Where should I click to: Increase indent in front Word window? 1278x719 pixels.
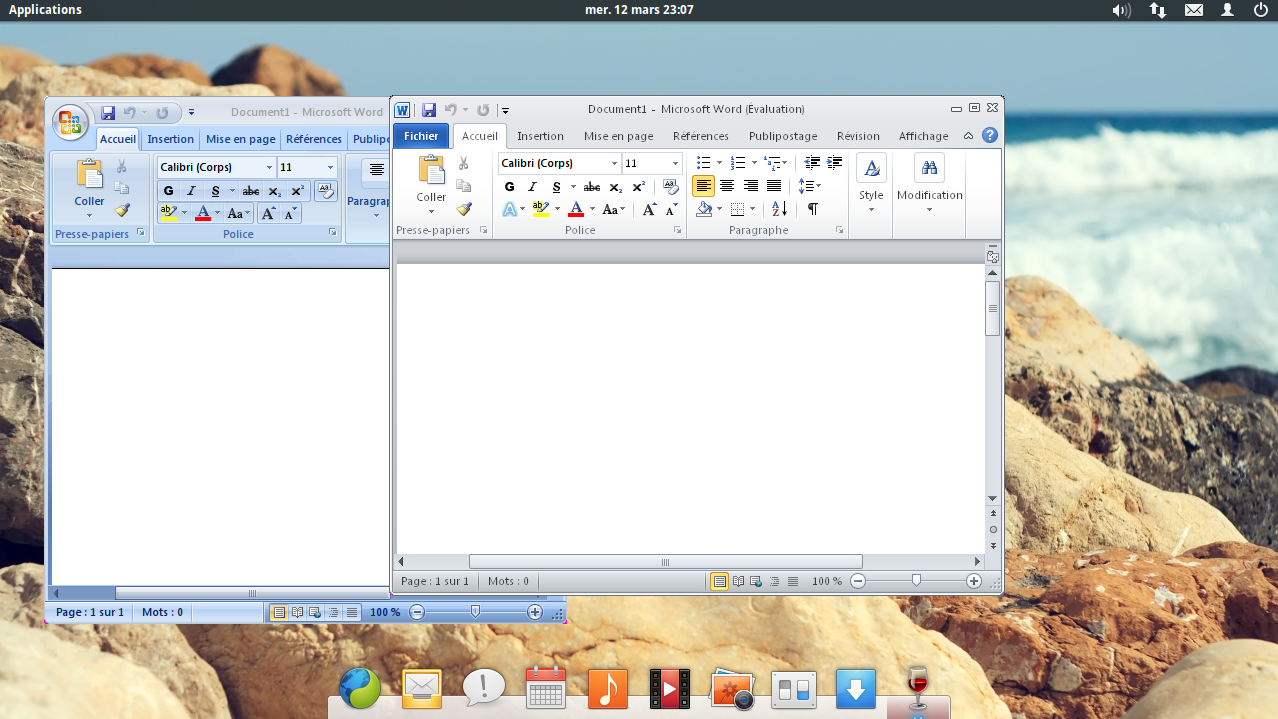[835, 163]
